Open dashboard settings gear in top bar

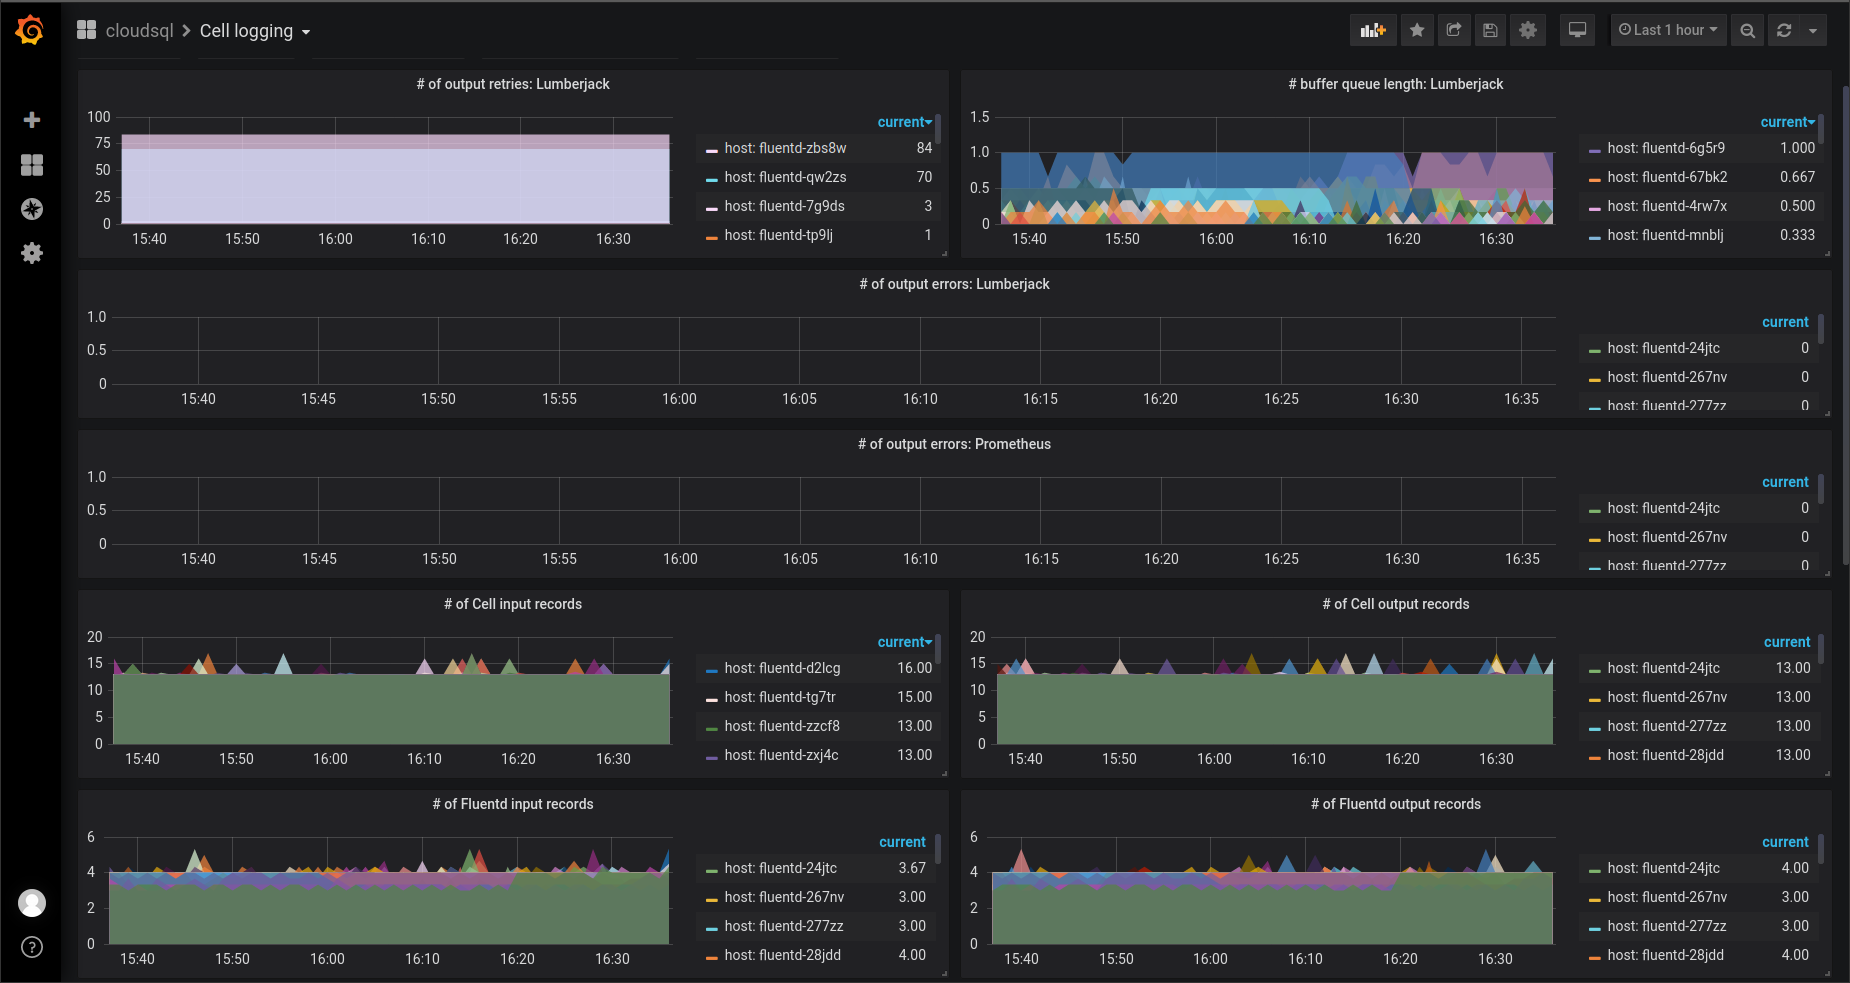[x=1528, y=30]
